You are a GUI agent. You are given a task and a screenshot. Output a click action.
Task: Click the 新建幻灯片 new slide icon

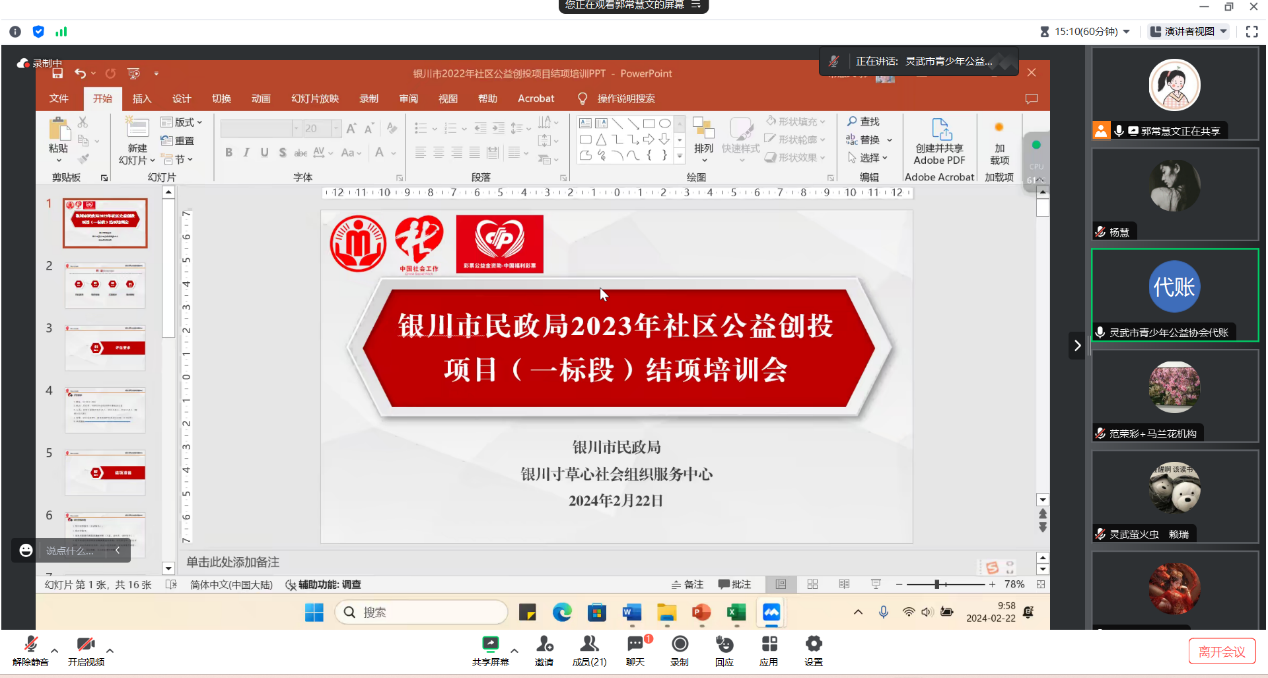click(136, 127)
